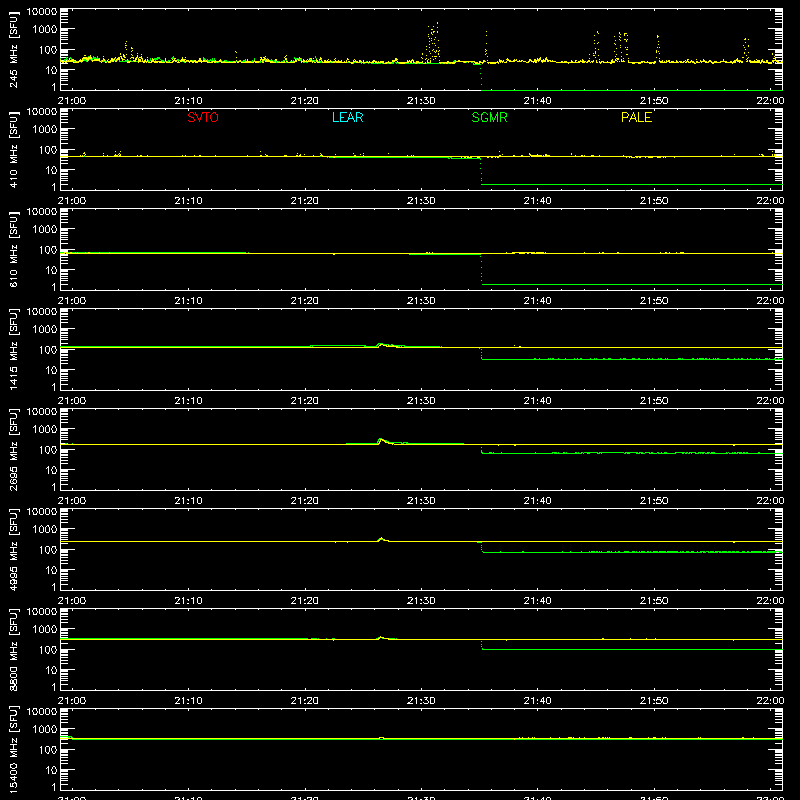The height and width of the screenshot is (800, 800).
Task: Click 21:00 time label under 410 MHz plot
Action: point(72,201)
